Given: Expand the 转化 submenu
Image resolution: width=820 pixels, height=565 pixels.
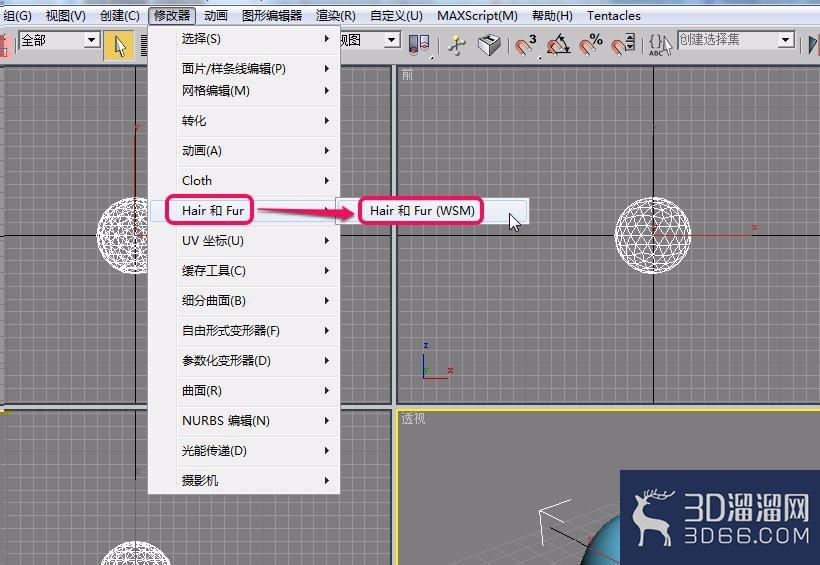Looking at the screenshot, I should [244, 121].
